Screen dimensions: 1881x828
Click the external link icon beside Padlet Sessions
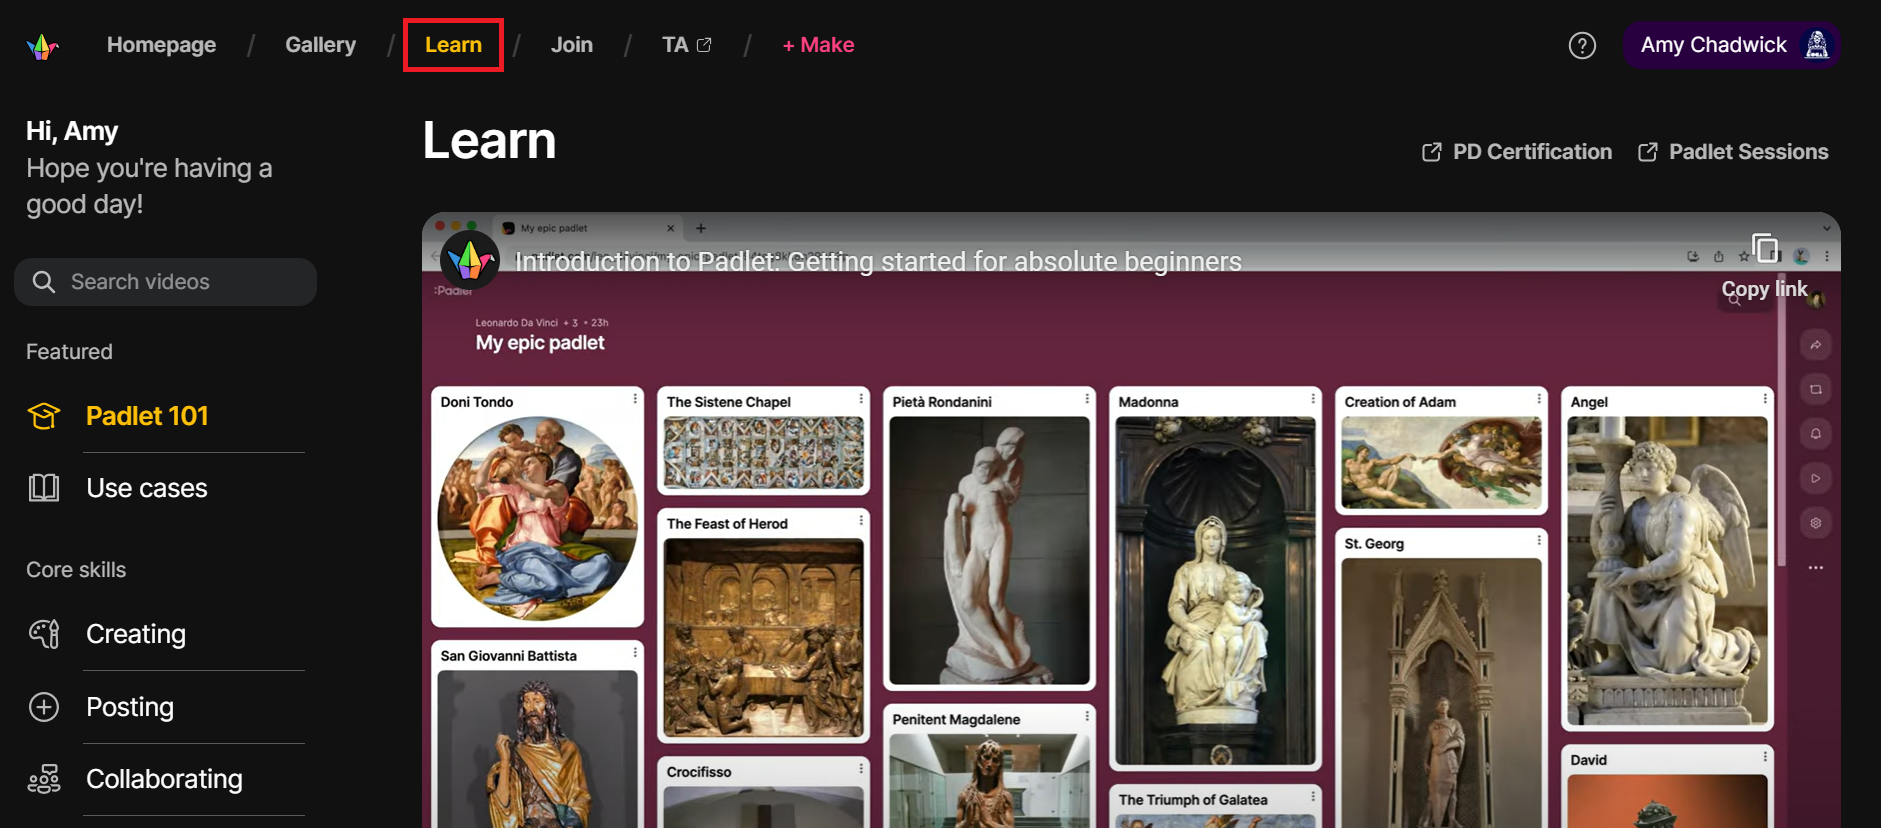pos(1648,152)
